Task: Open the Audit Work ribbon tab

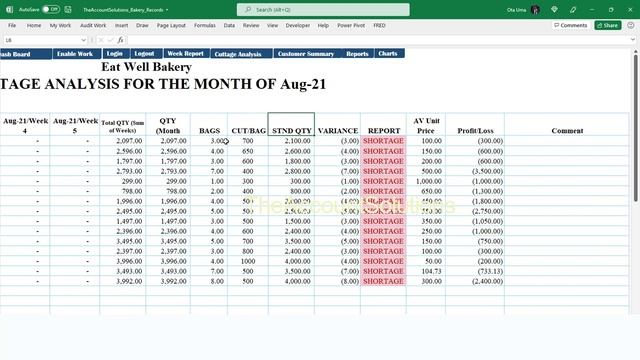Action: 93,25
